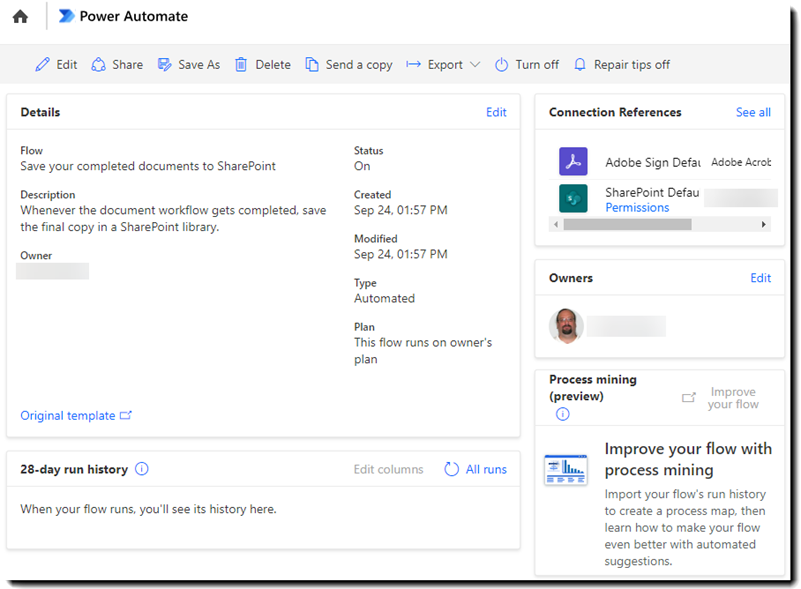Click the process mining chart illustration
Viewport: 801px width, 589px height.
(566, 469)
